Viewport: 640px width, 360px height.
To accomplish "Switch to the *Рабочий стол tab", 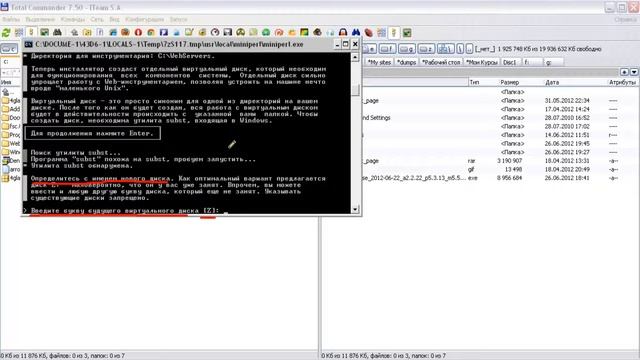I will (x=441, y=62).
